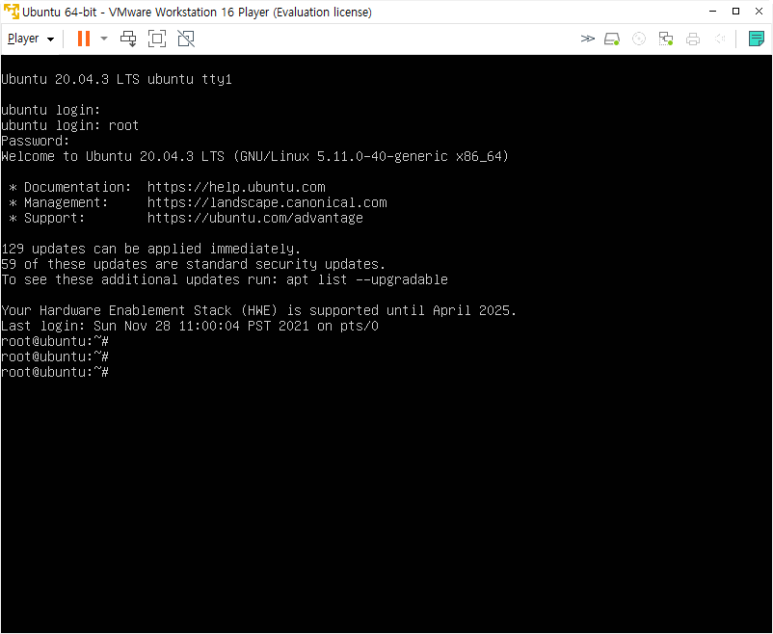Click the https://help.ubuntu.com documentation URL
Image resolution: width=773 pixels, height=634 pixels.
pos(236,187)
